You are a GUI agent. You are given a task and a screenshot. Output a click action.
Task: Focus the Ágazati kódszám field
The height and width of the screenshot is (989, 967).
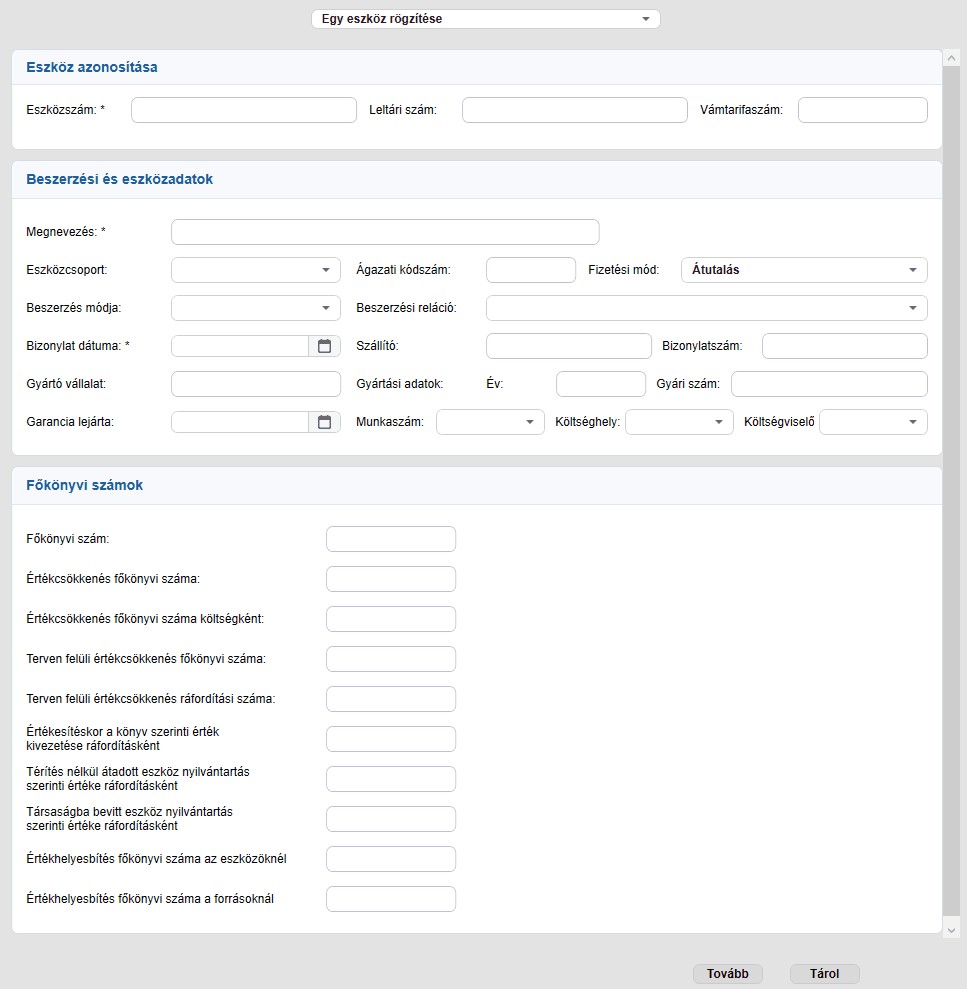coord(531,270)
